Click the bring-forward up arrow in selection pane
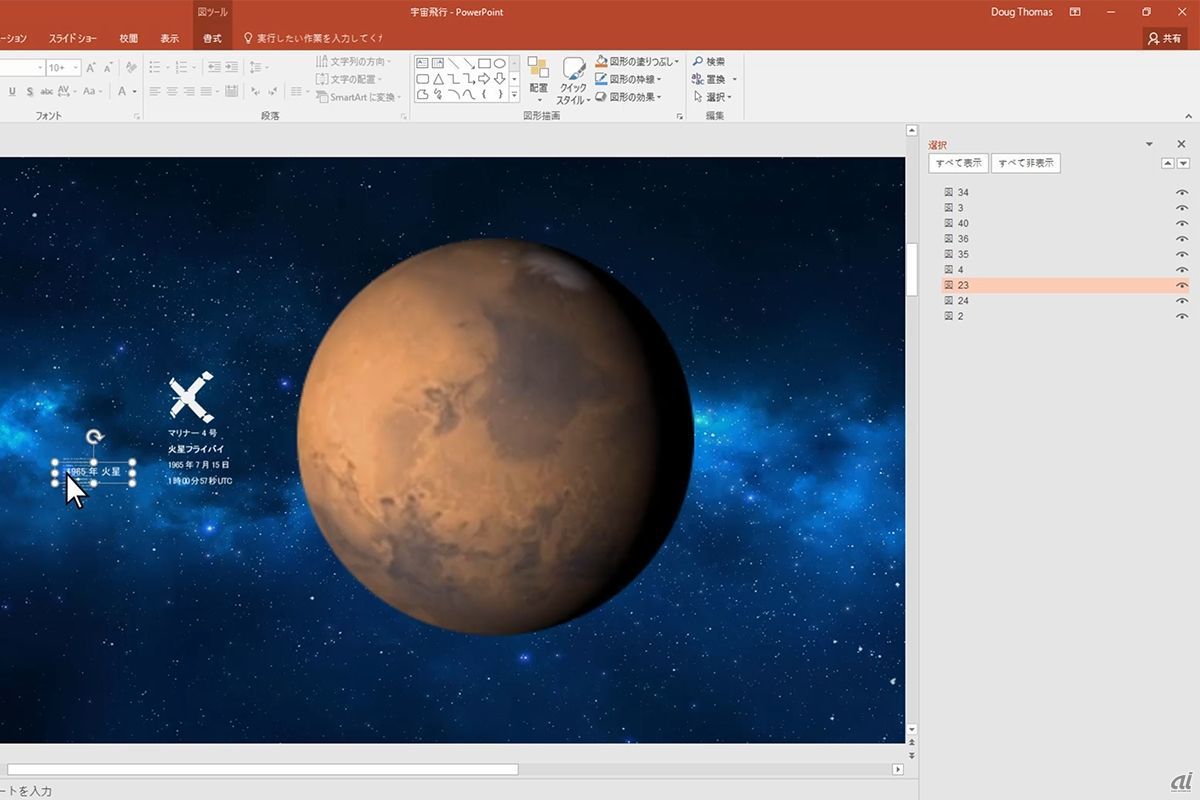This screenshot has height=800, width=1200. 1167,163
